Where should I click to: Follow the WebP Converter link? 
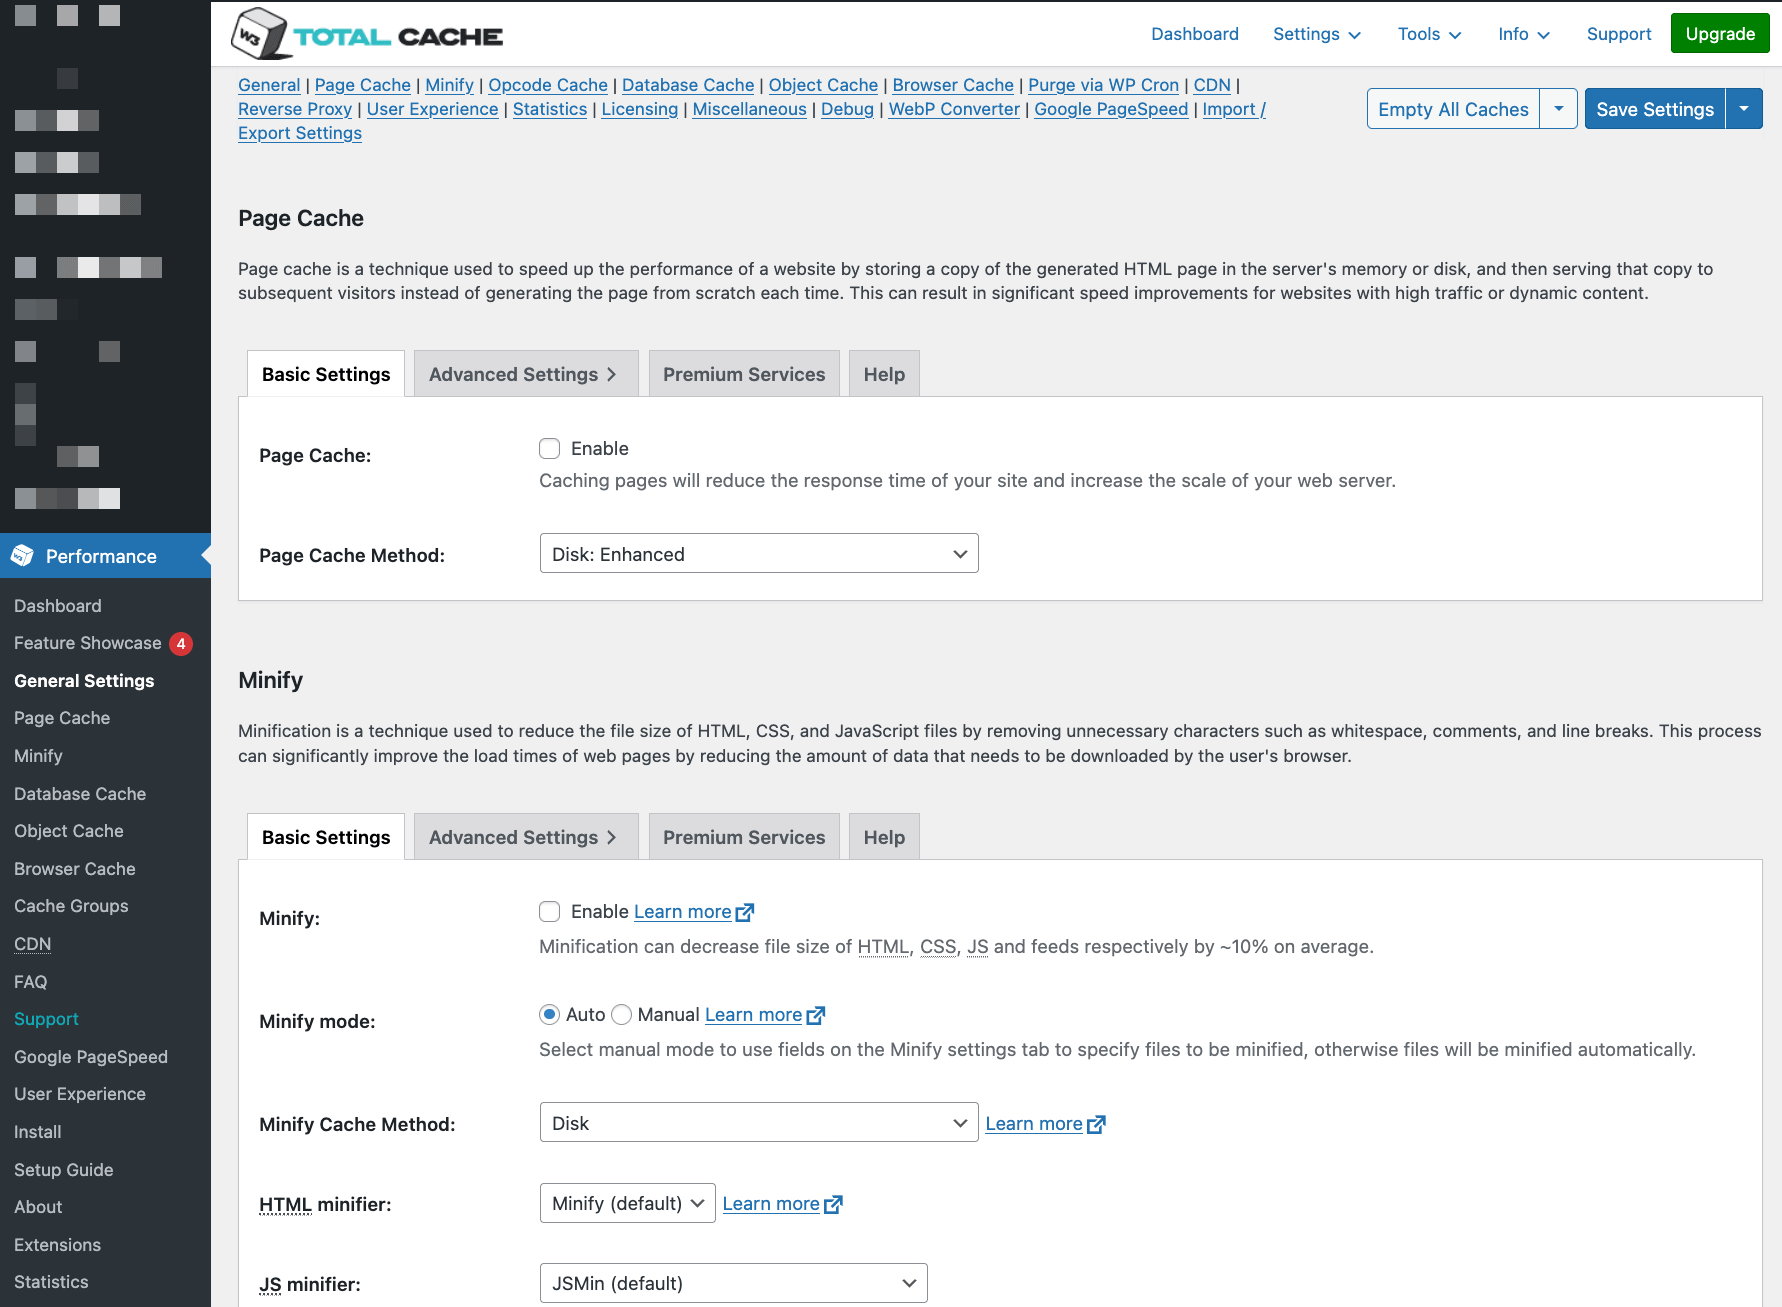tap(954, 109)
